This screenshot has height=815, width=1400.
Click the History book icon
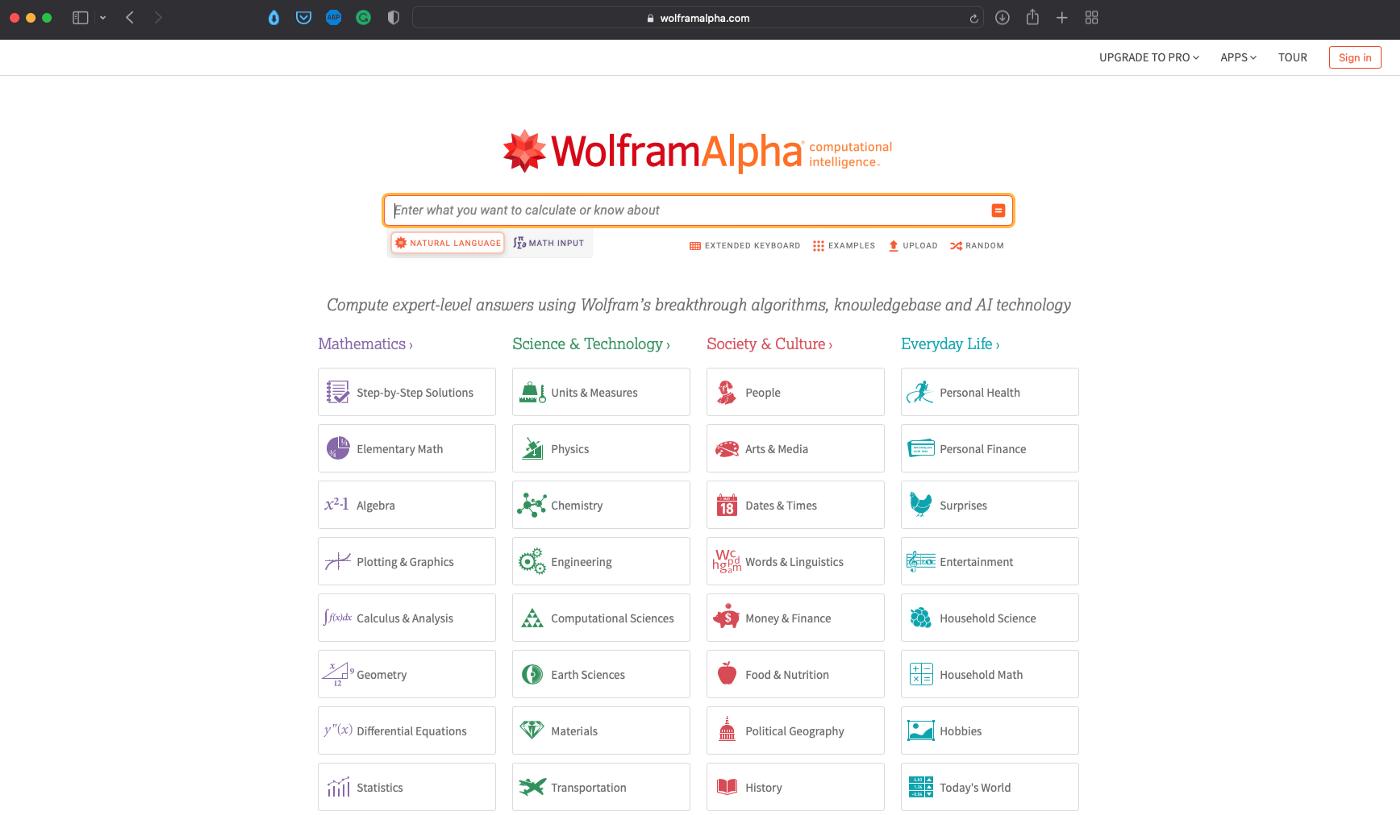coord(727,787)
